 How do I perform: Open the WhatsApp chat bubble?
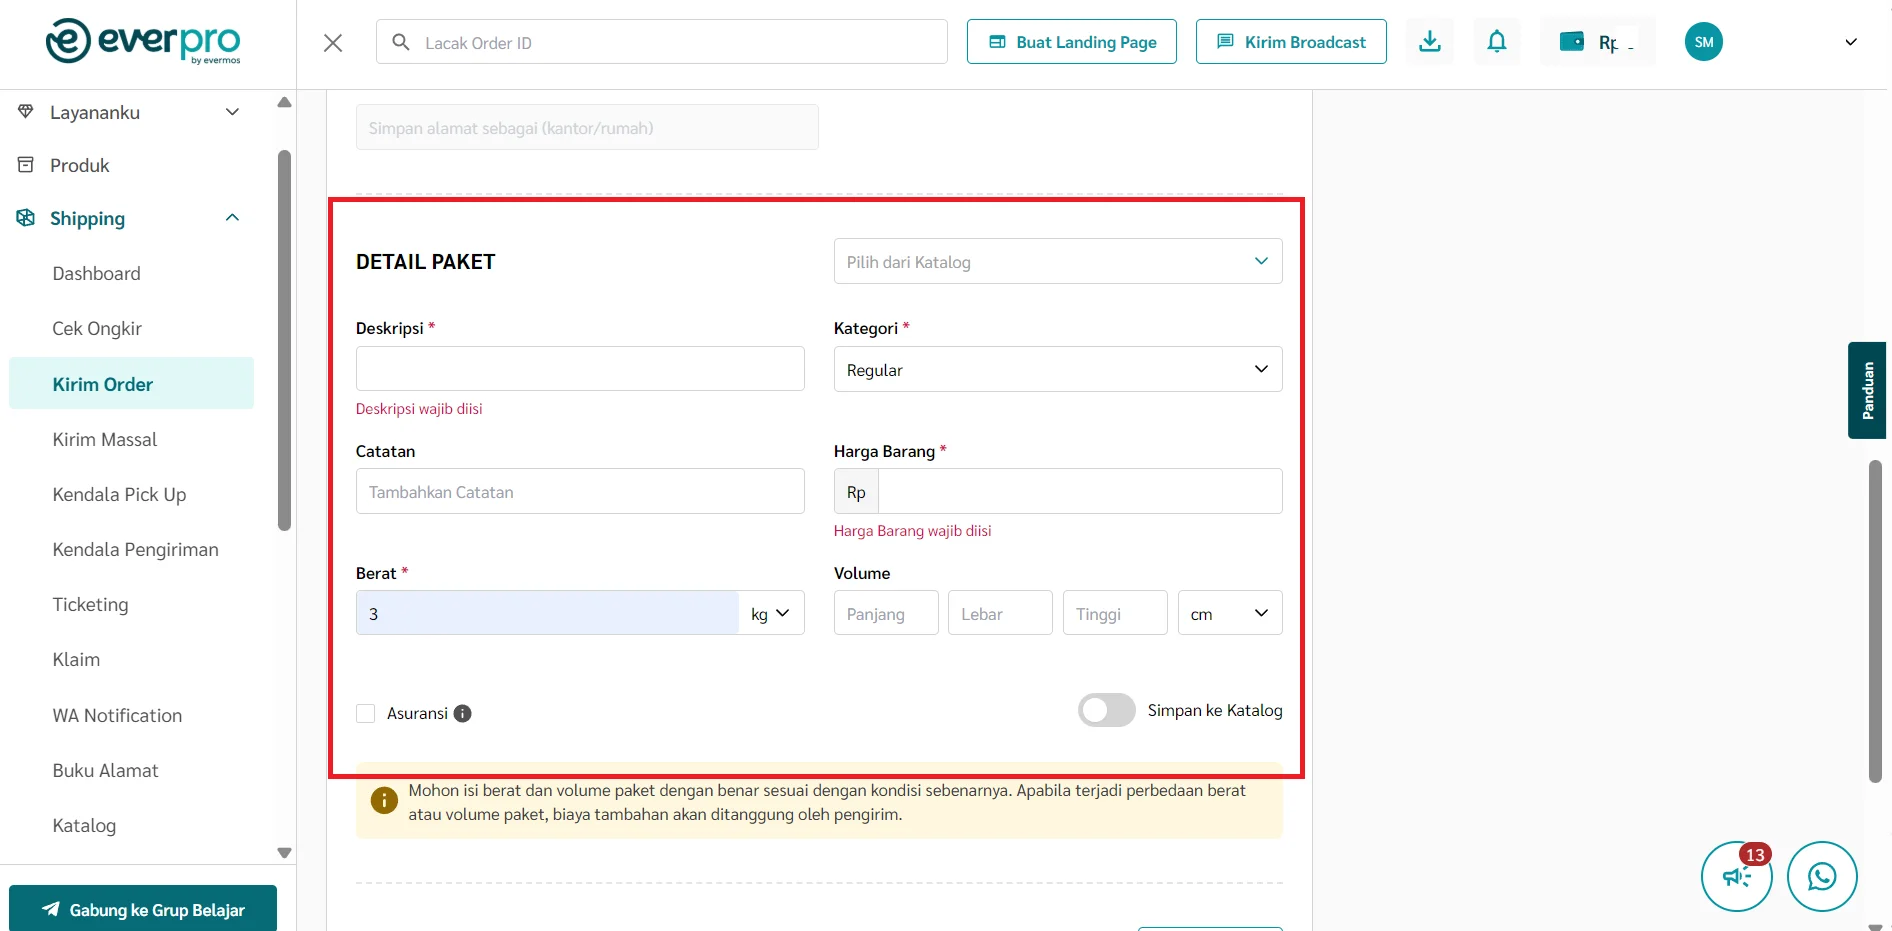1821,876
